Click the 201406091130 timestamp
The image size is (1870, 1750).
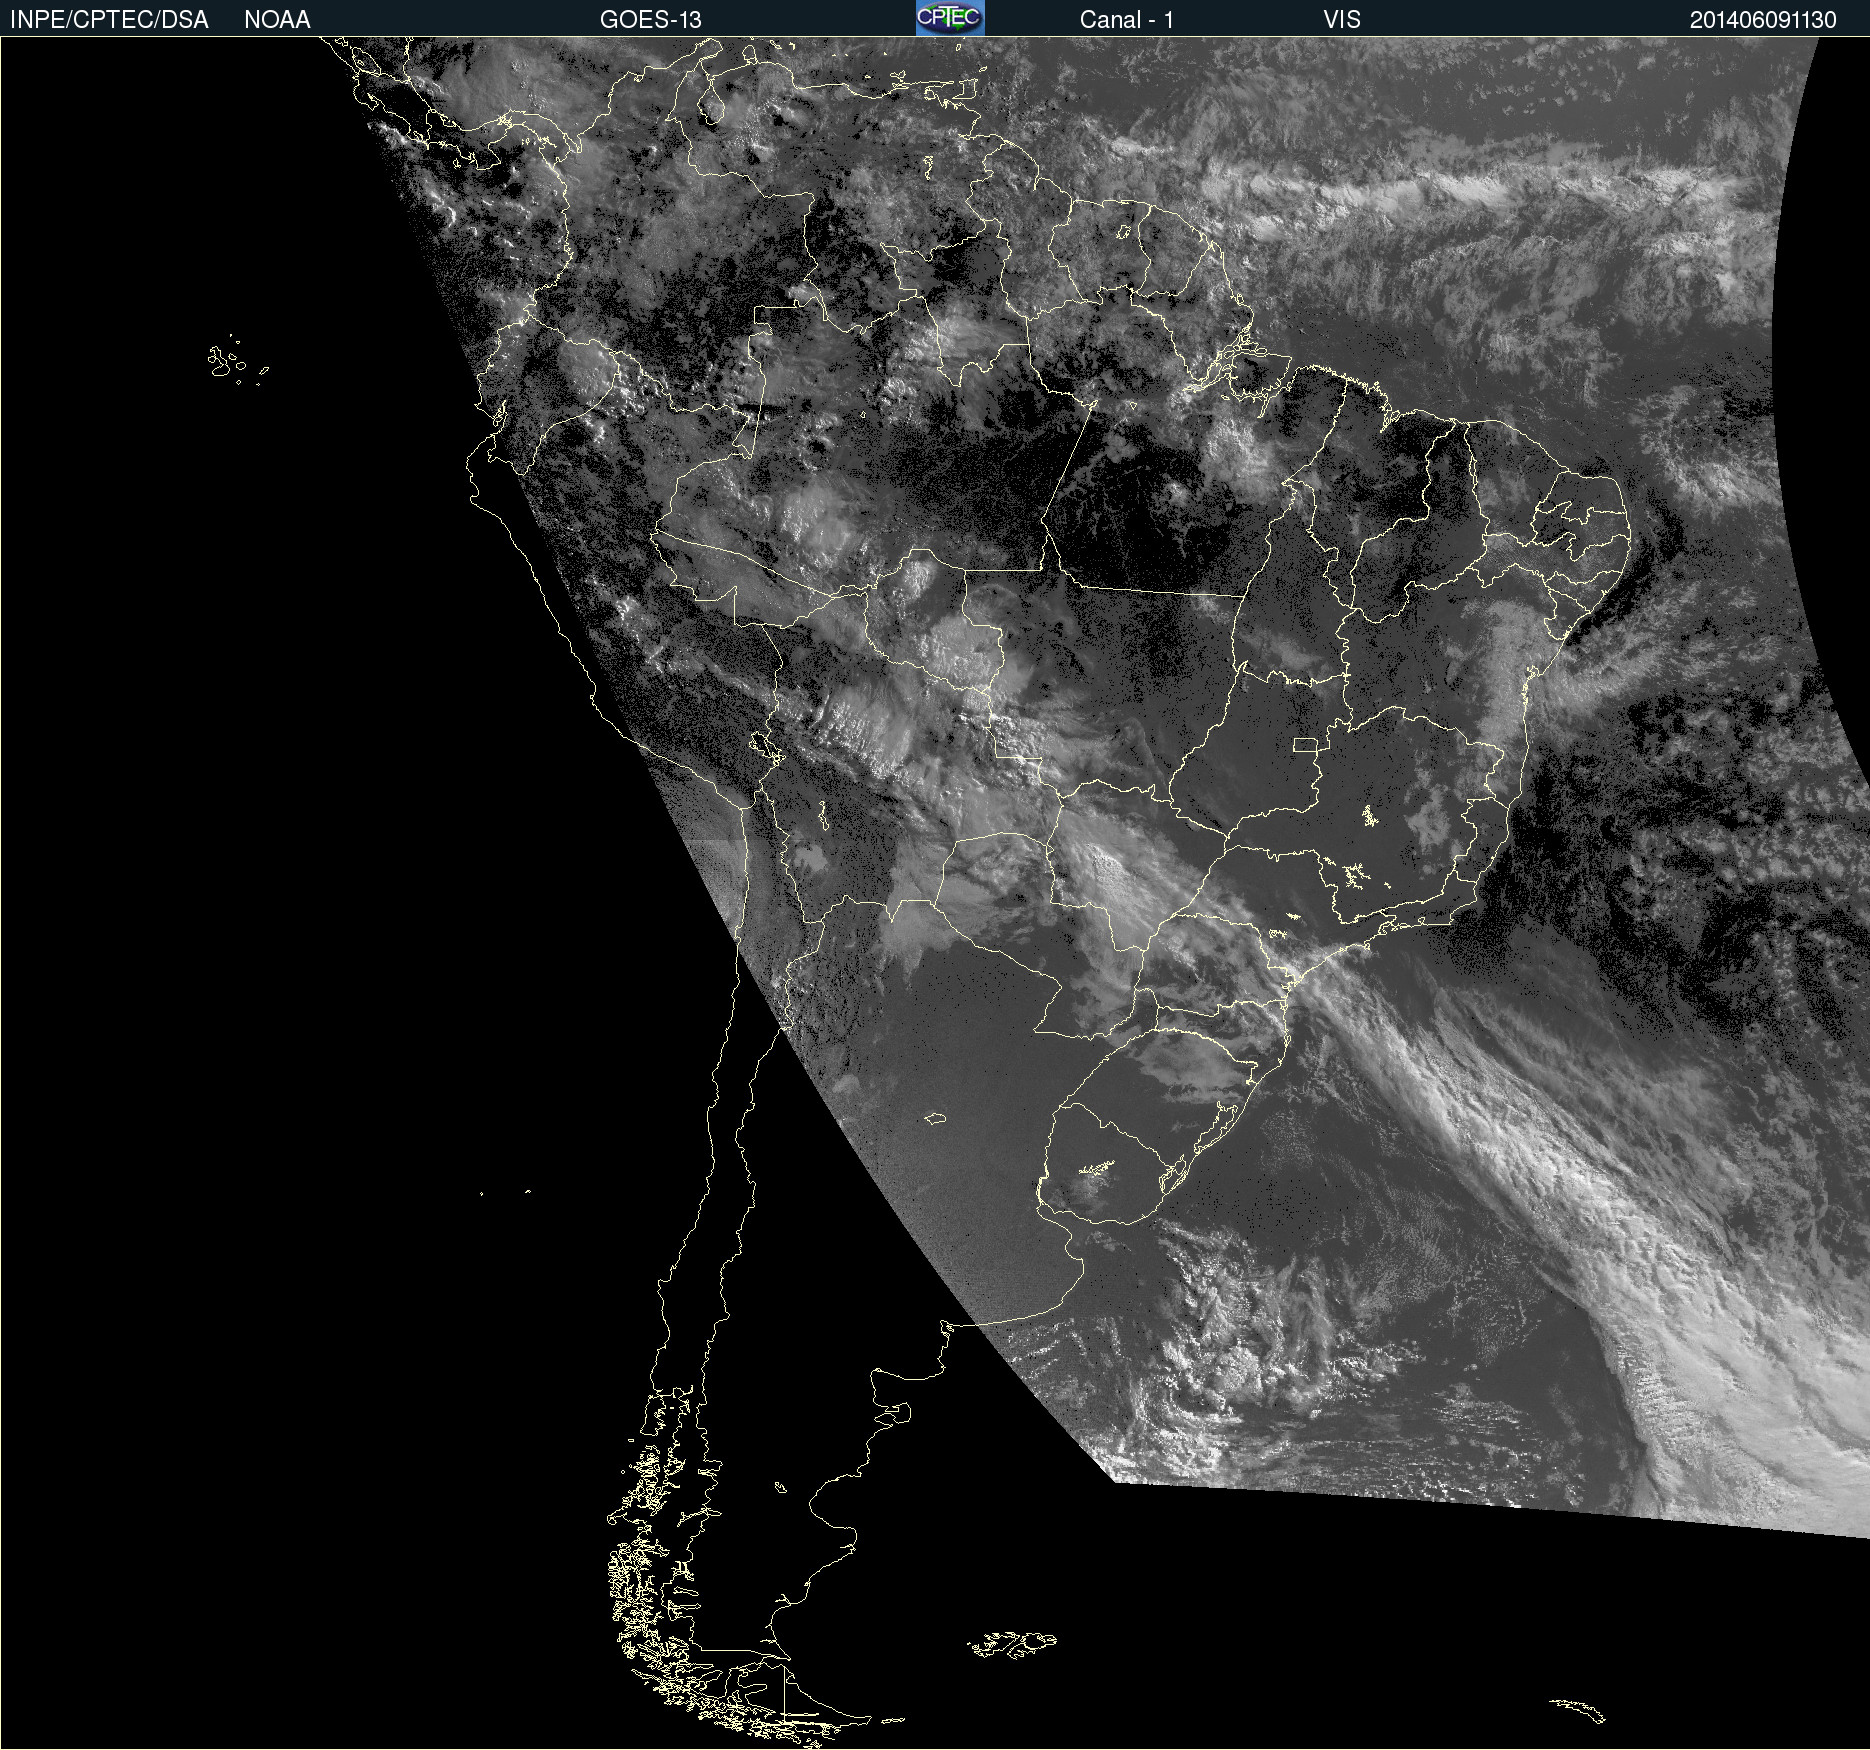coord(1762,20)
